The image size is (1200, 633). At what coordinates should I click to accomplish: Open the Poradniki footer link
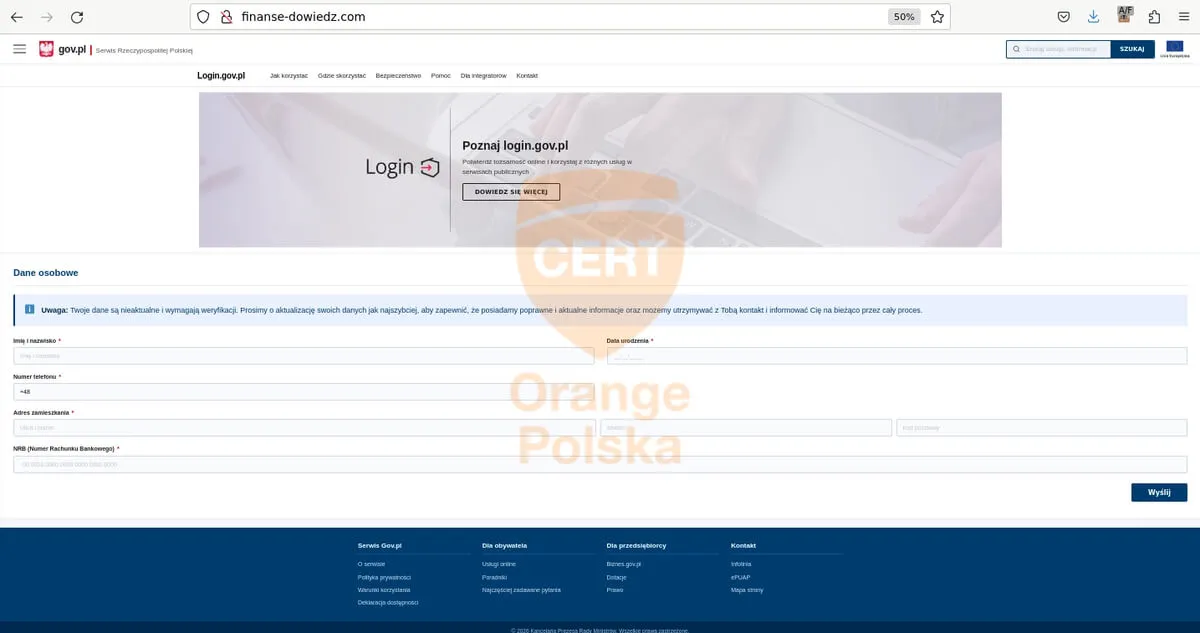tap(494, 577)
